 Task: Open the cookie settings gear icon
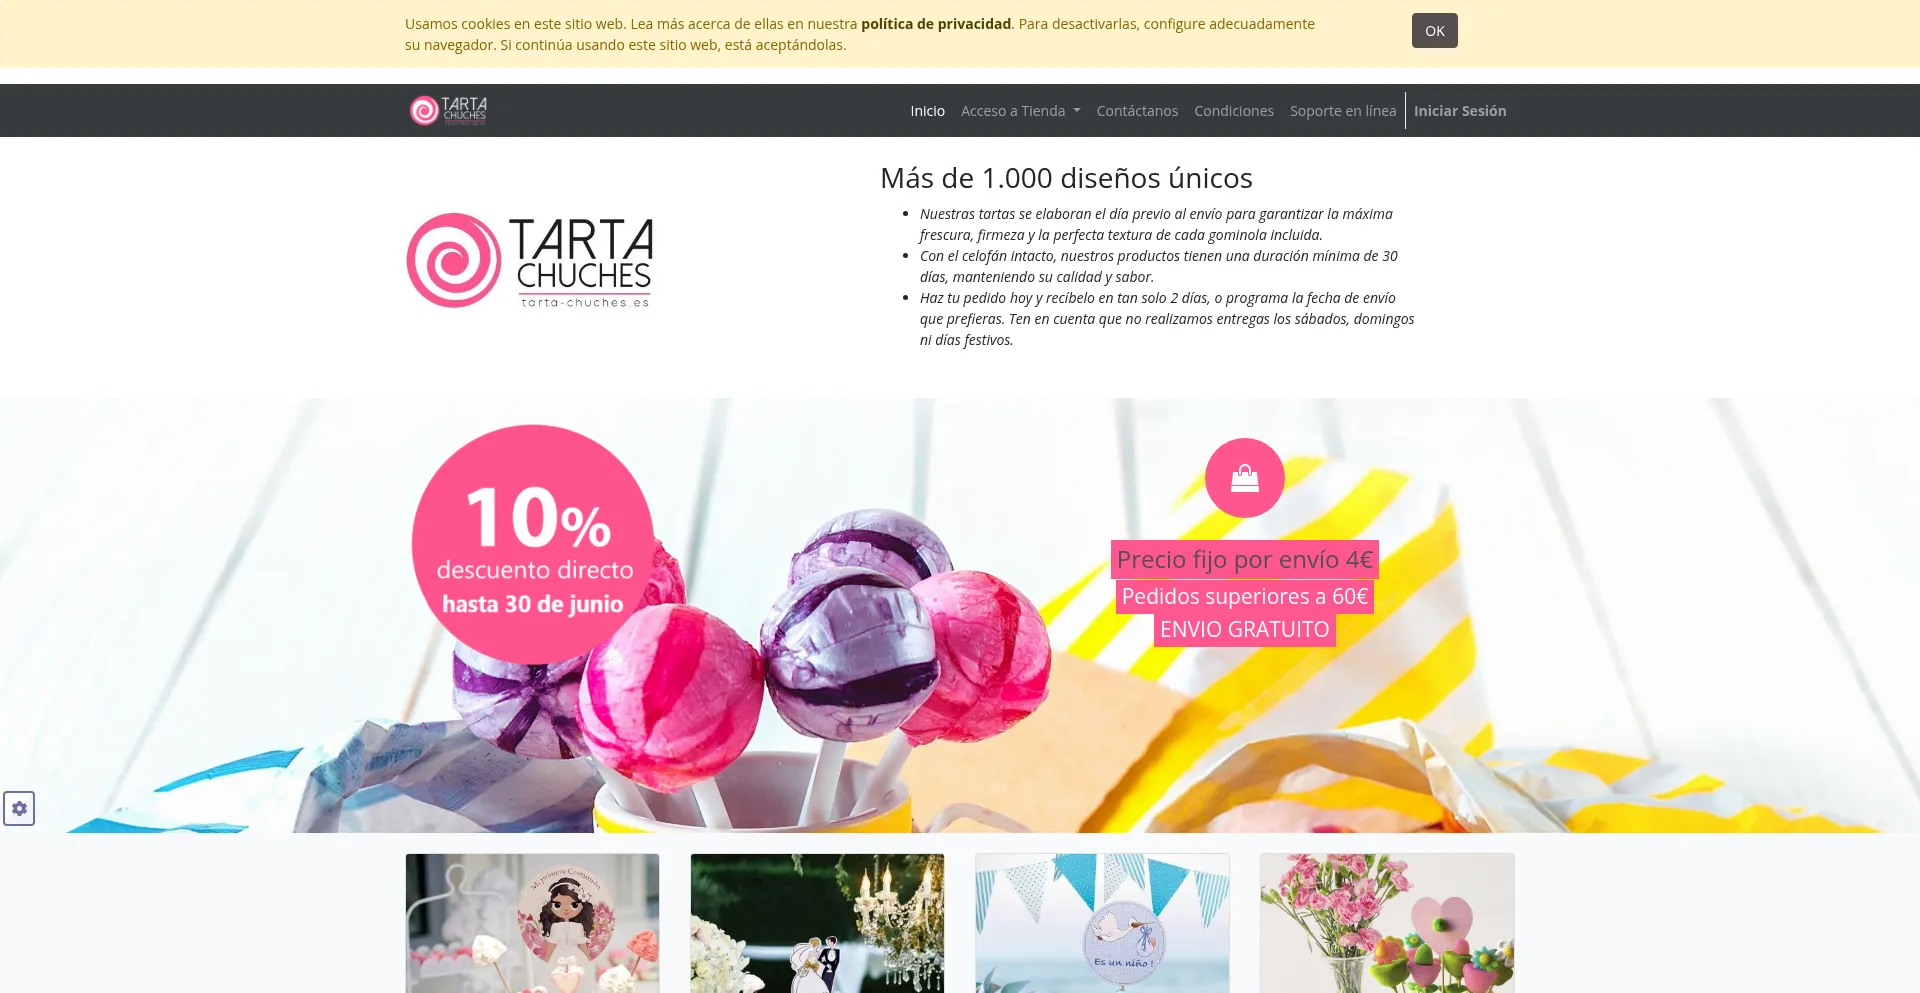point(19,808)
